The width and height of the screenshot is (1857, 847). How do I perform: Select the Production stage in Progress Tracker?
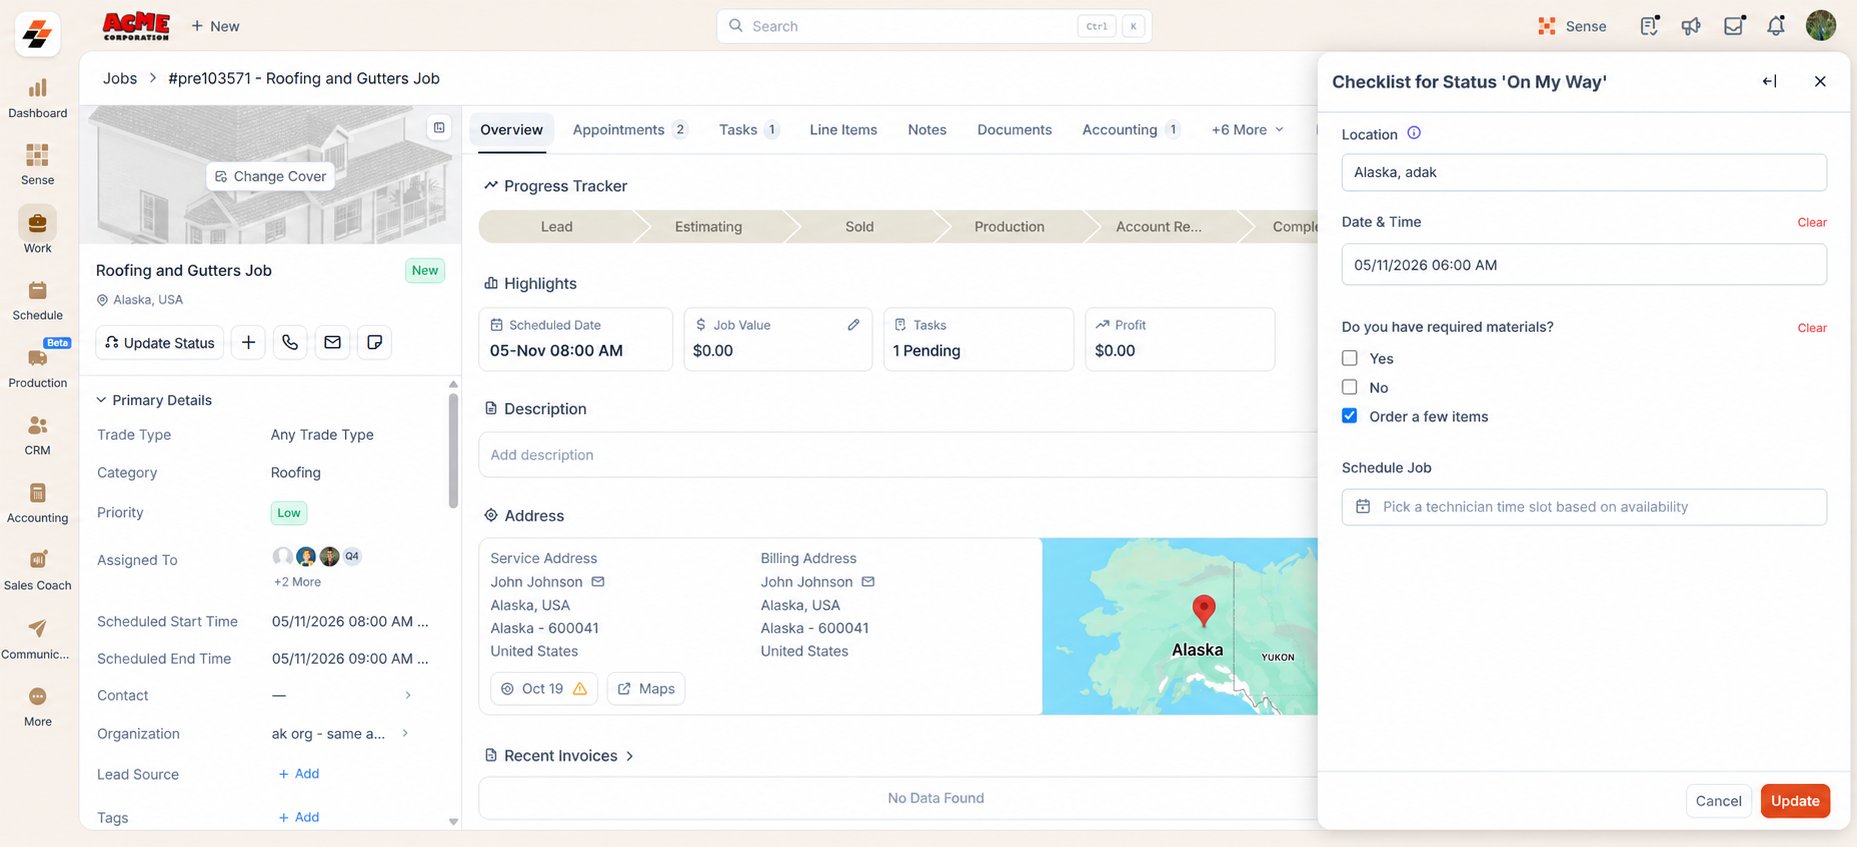tap(1009, 227)
